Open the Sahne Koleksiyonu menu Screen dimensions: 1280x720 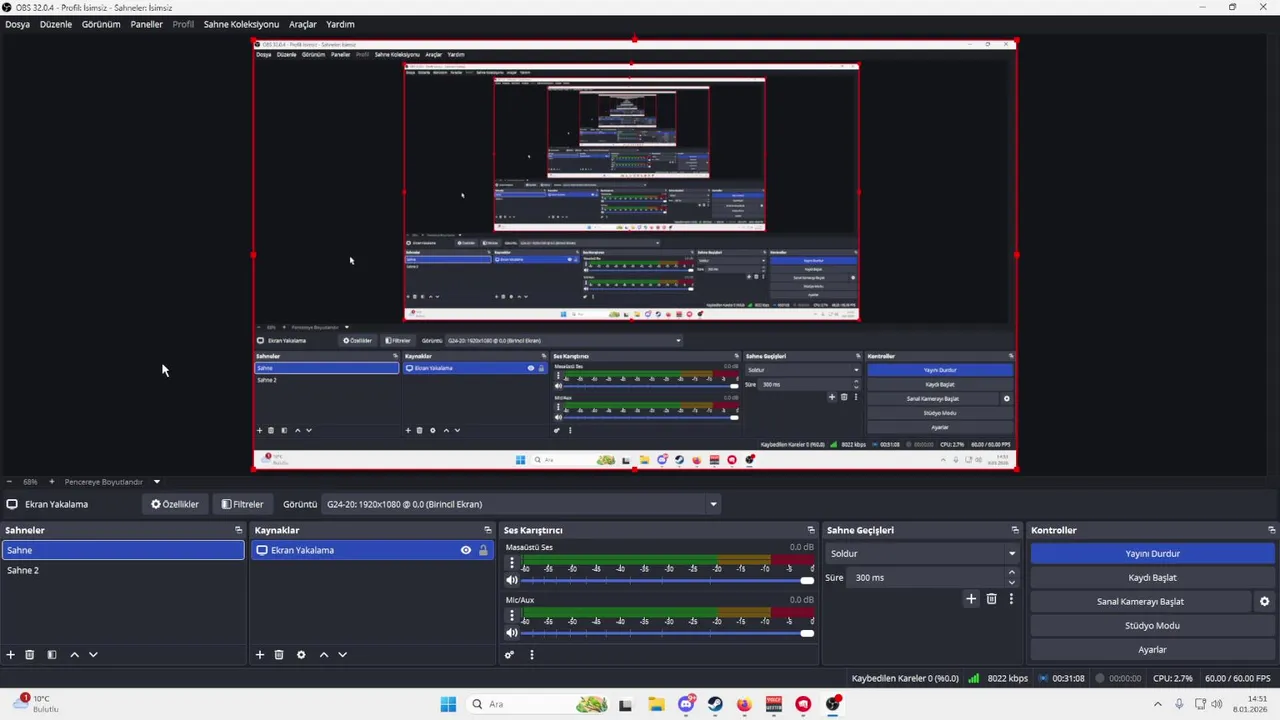(x=241, y=24)
